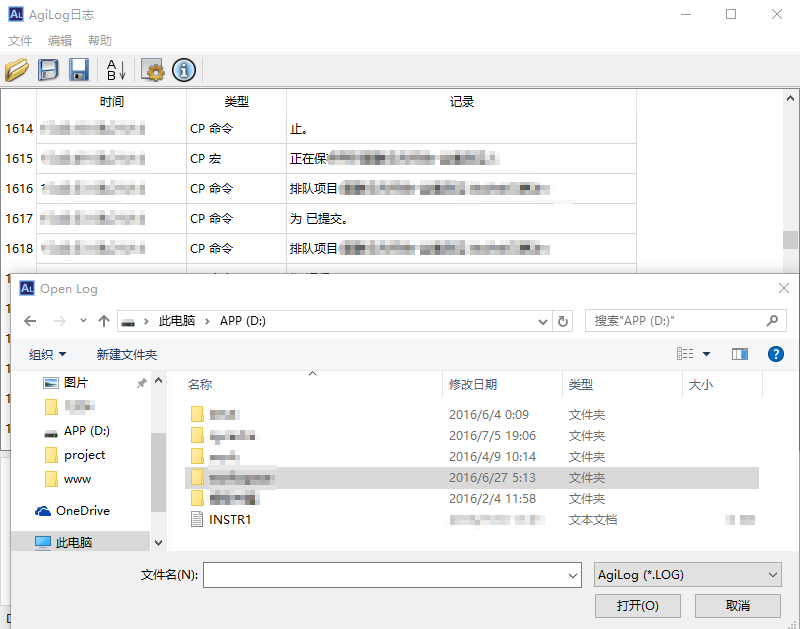Open the 帮助 menu

click(100, 41)
